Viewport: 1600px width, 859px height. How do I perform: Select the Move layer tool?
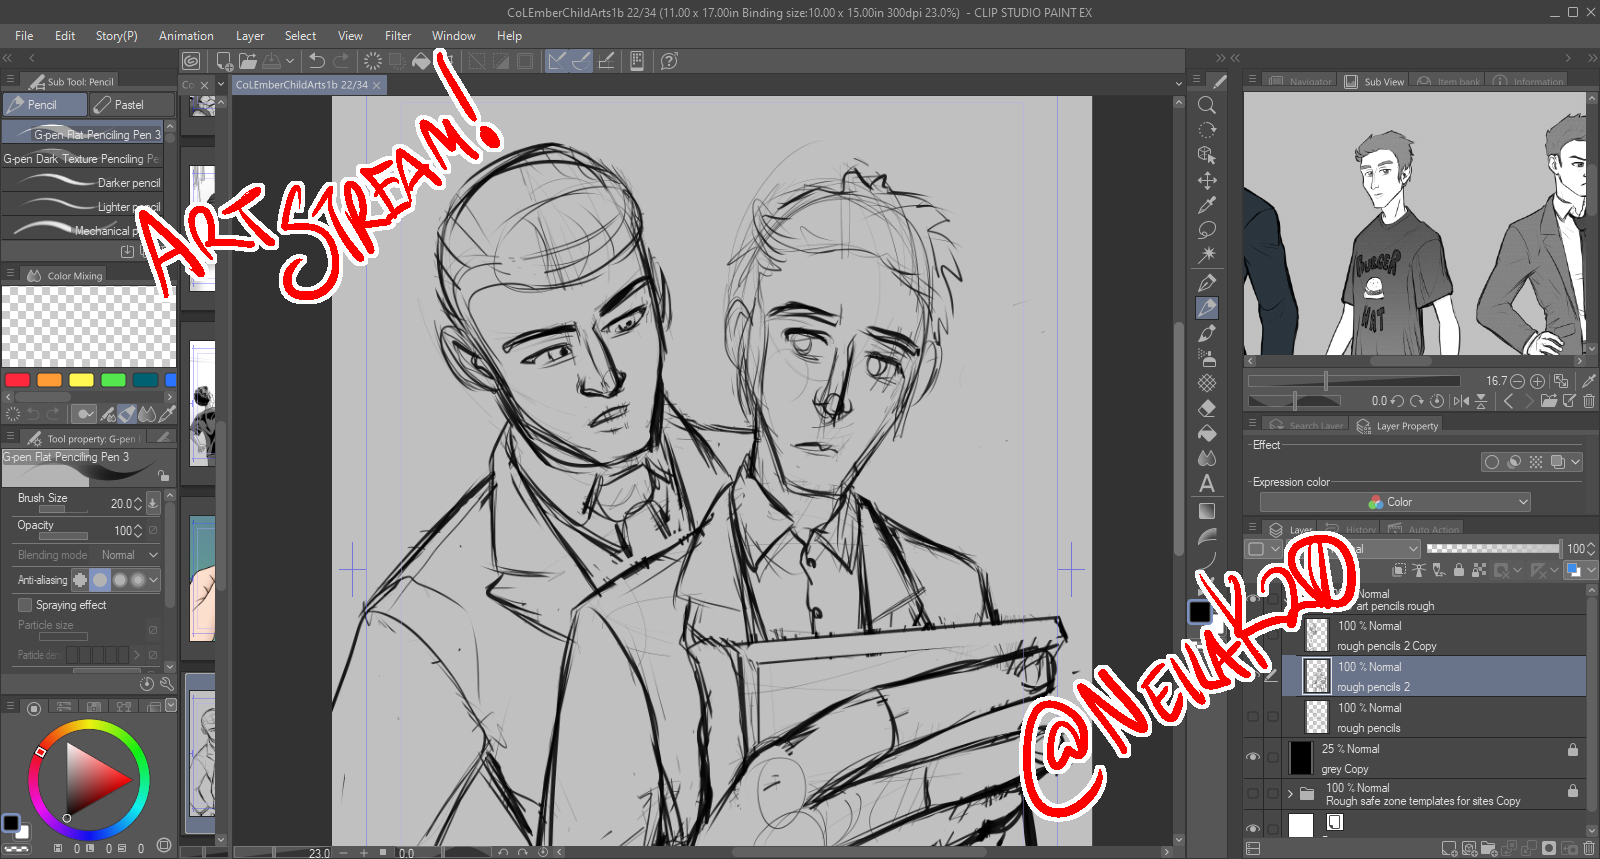1207,180
